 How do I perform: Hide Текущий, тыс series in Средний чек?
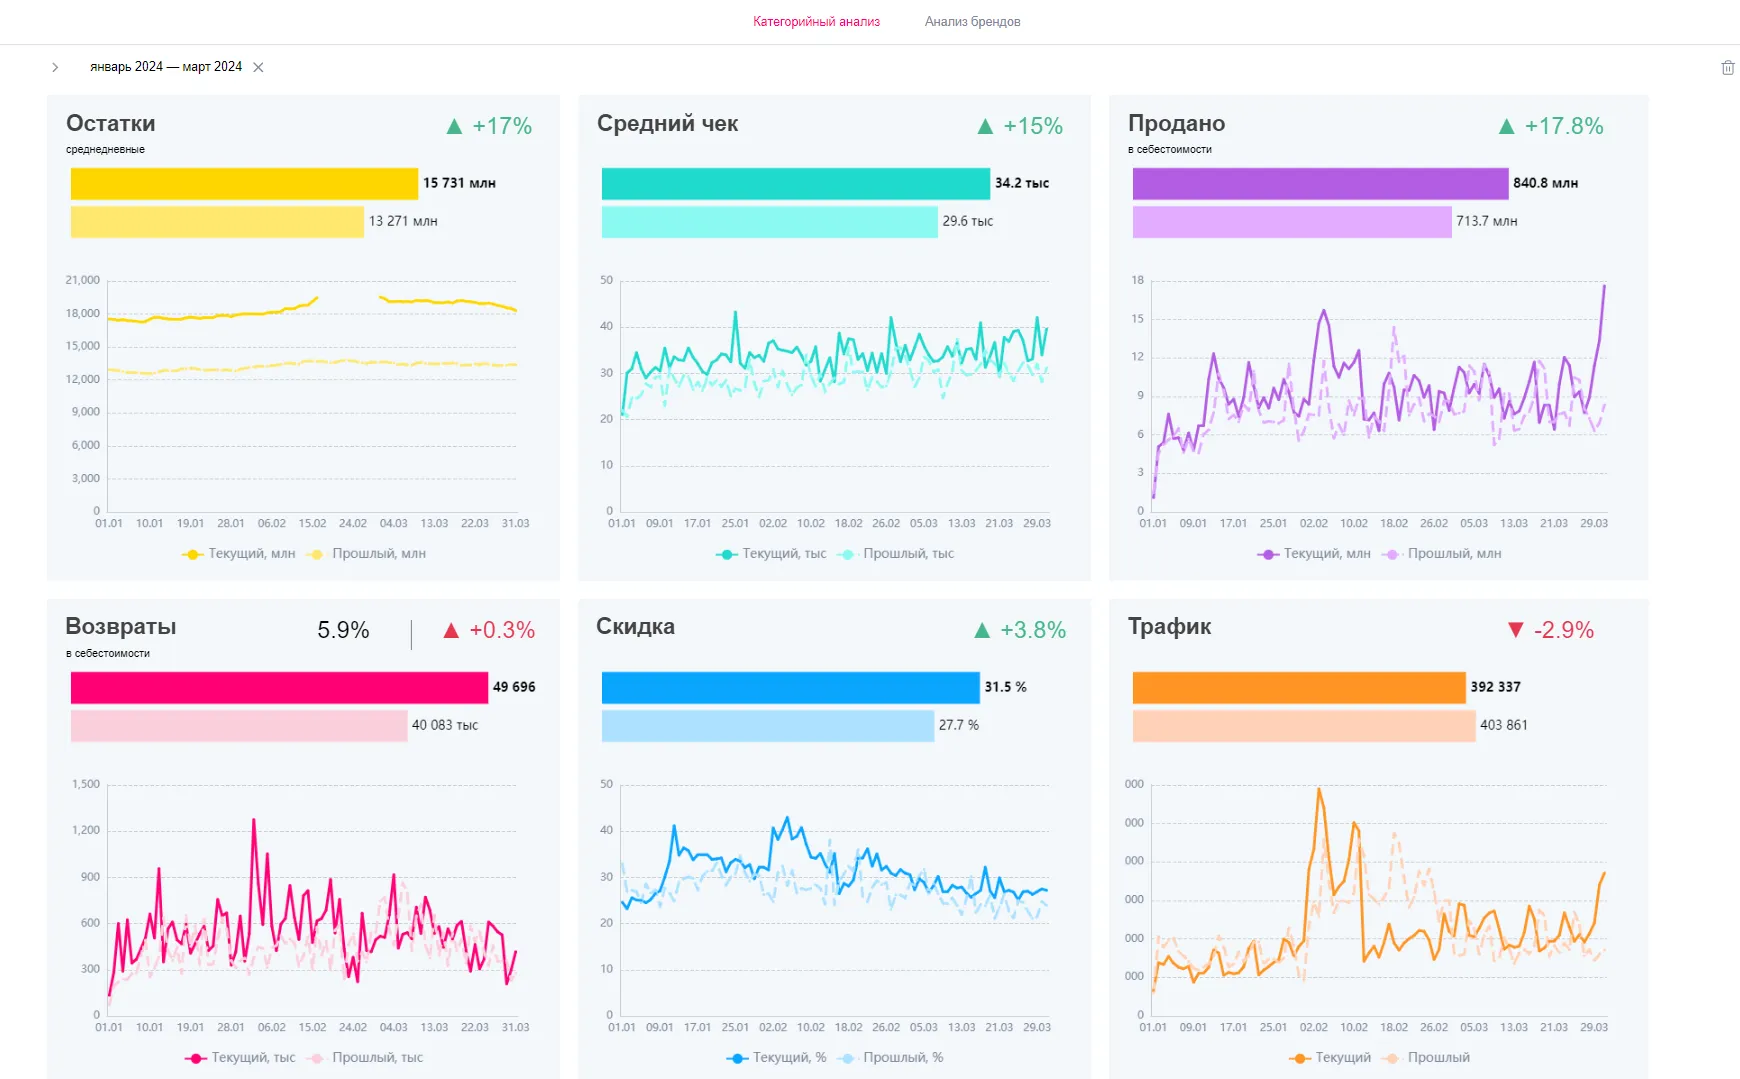pyautogui.click(x=771, y=554)
